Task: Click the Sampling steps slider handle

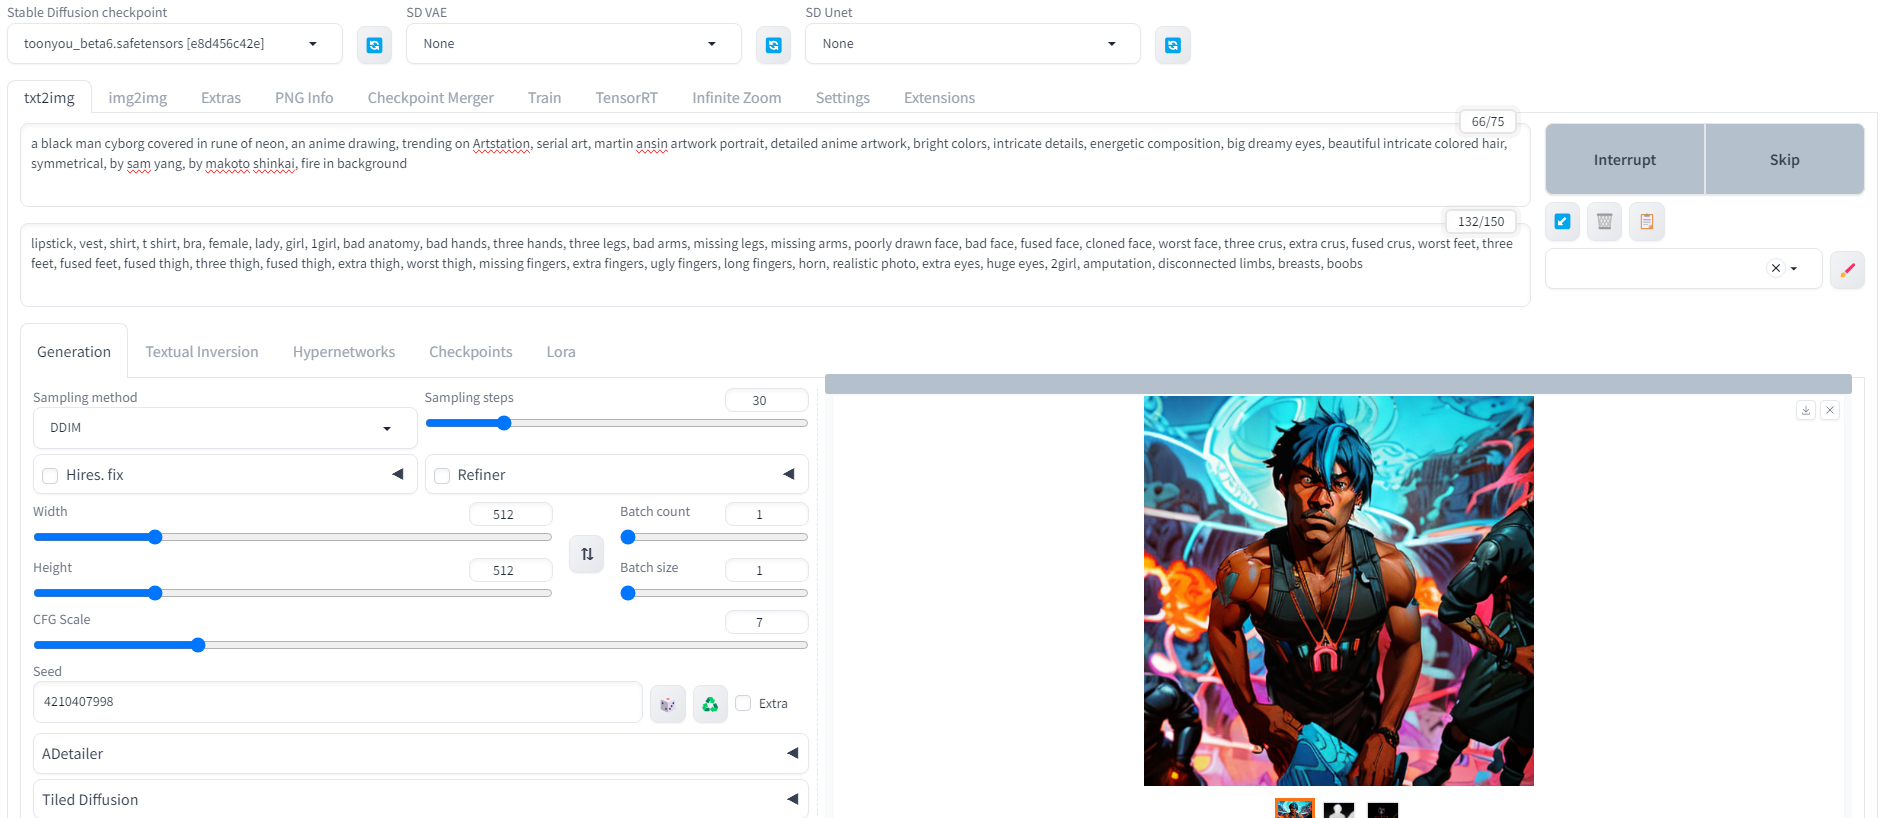Action: tap(505, 423)
